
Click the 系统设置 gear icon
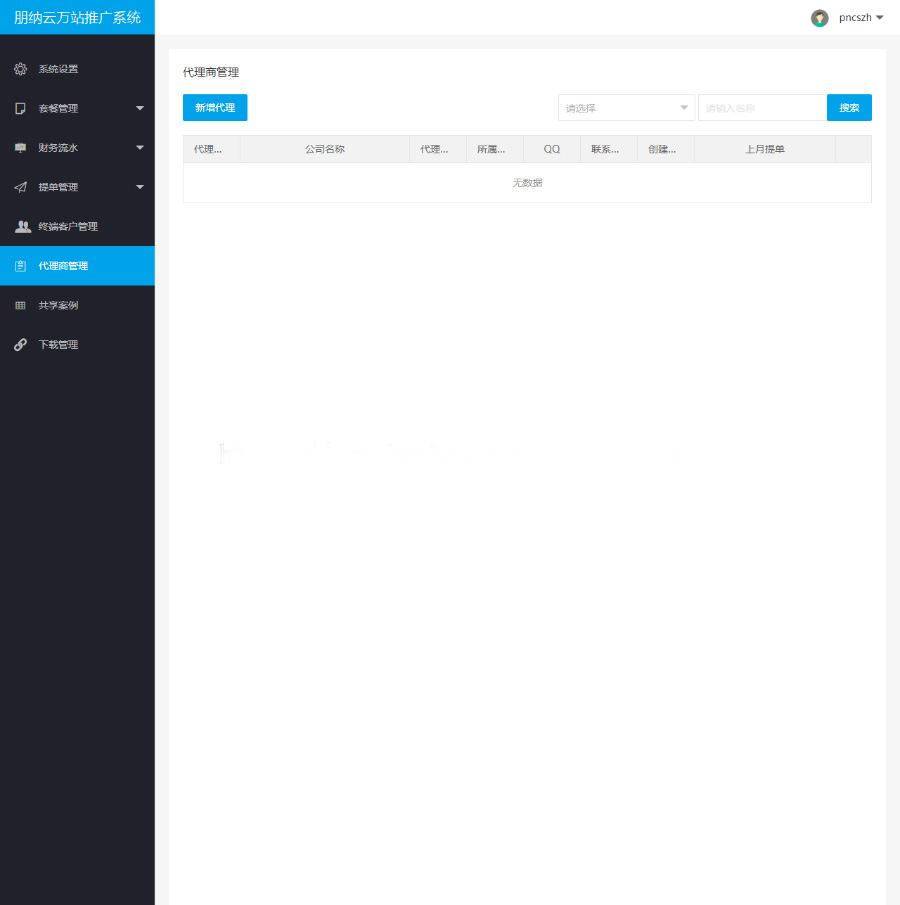20,69
